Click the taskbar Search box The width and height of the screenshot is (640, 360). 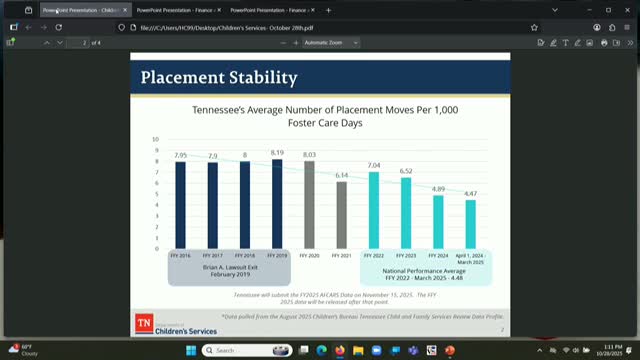(x=247, y=350)
